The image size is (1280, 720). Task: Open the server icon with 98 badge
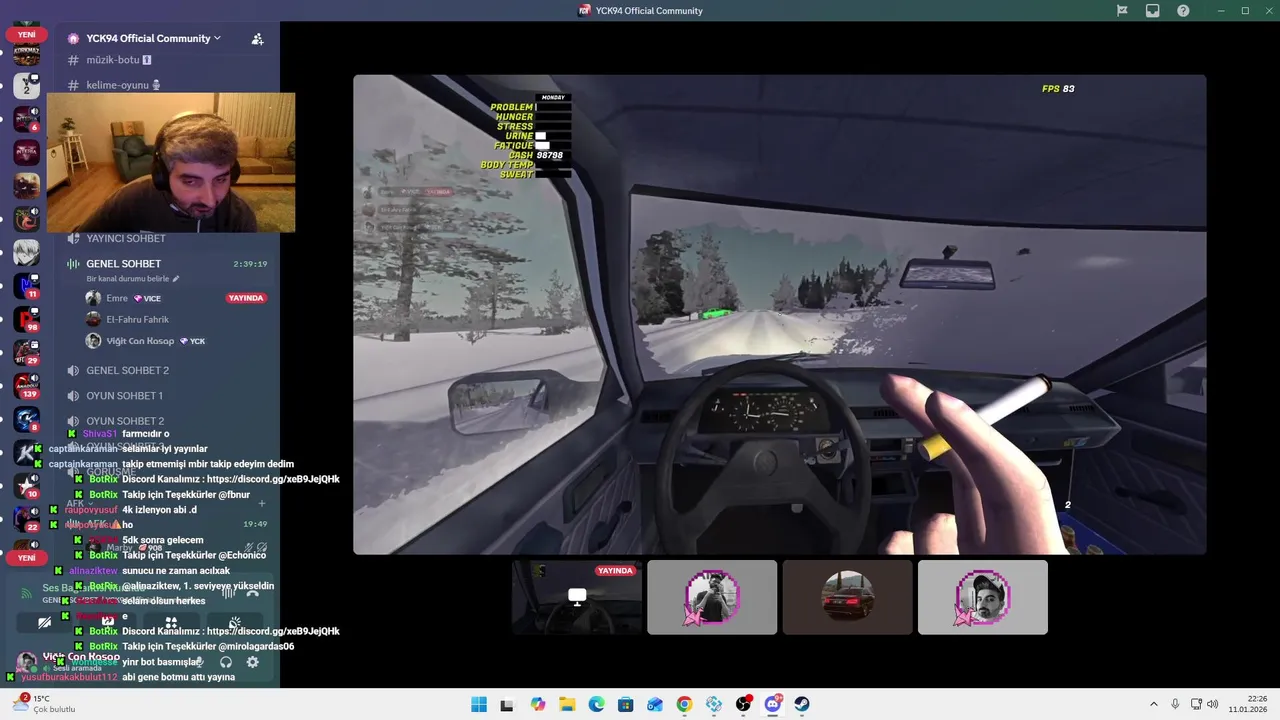click(26, 320)
